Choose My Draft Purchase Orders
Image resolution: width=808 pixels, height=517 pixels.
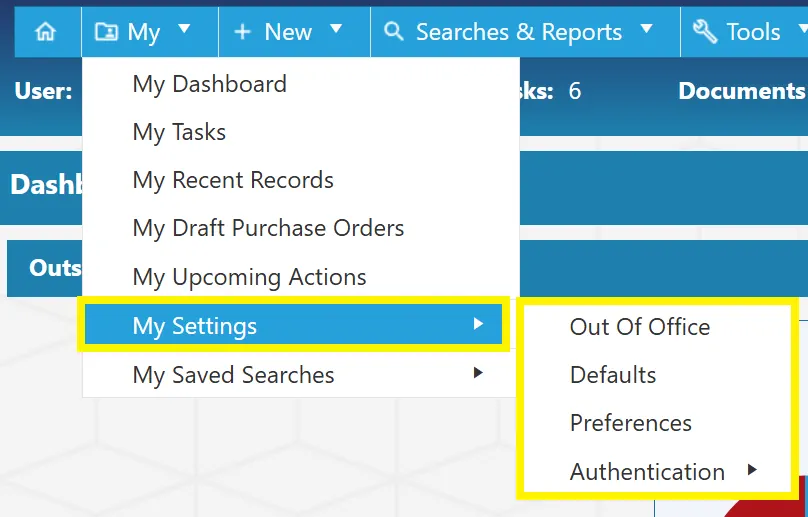pyautogui.click(x=301, y=228)
